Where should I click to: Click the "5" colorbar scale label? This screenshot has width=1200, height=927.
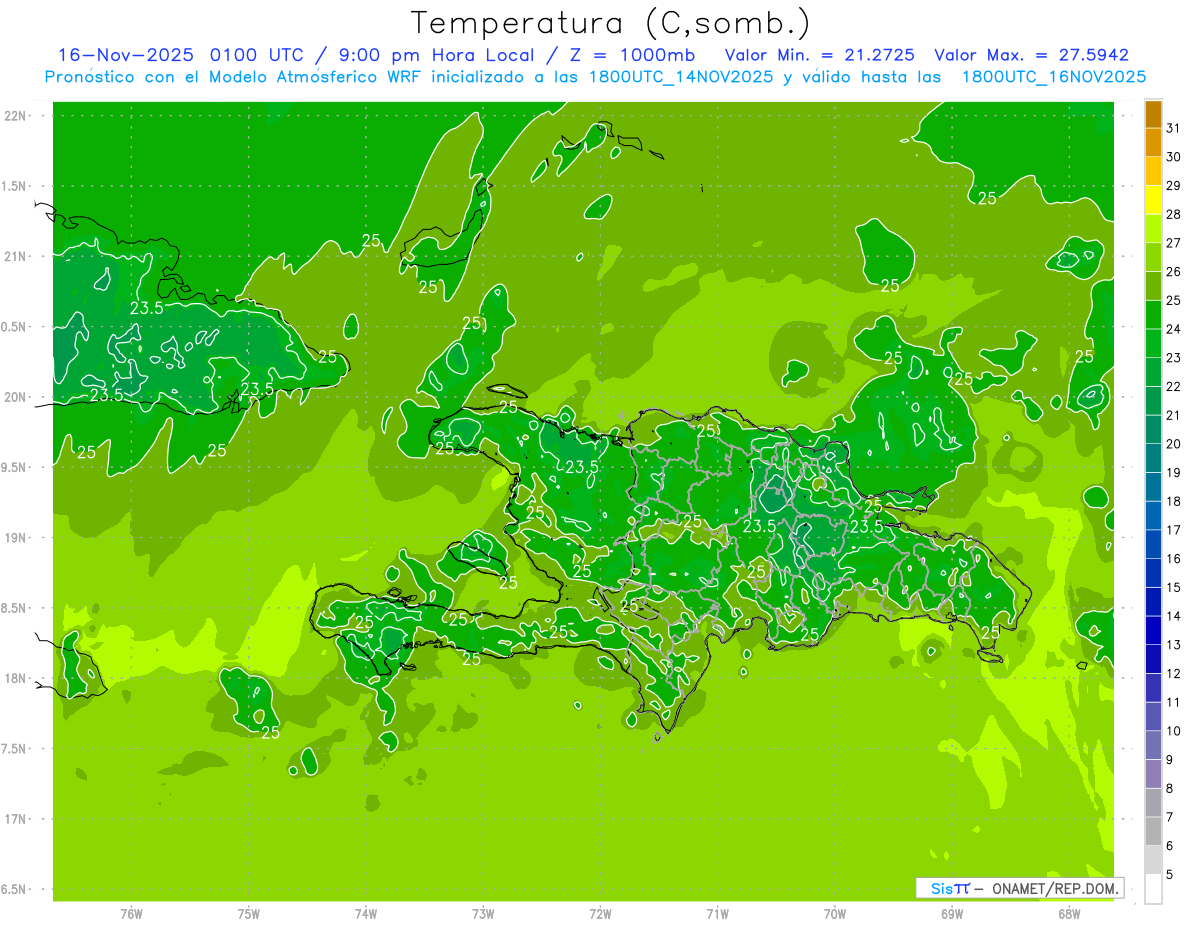1170,875
